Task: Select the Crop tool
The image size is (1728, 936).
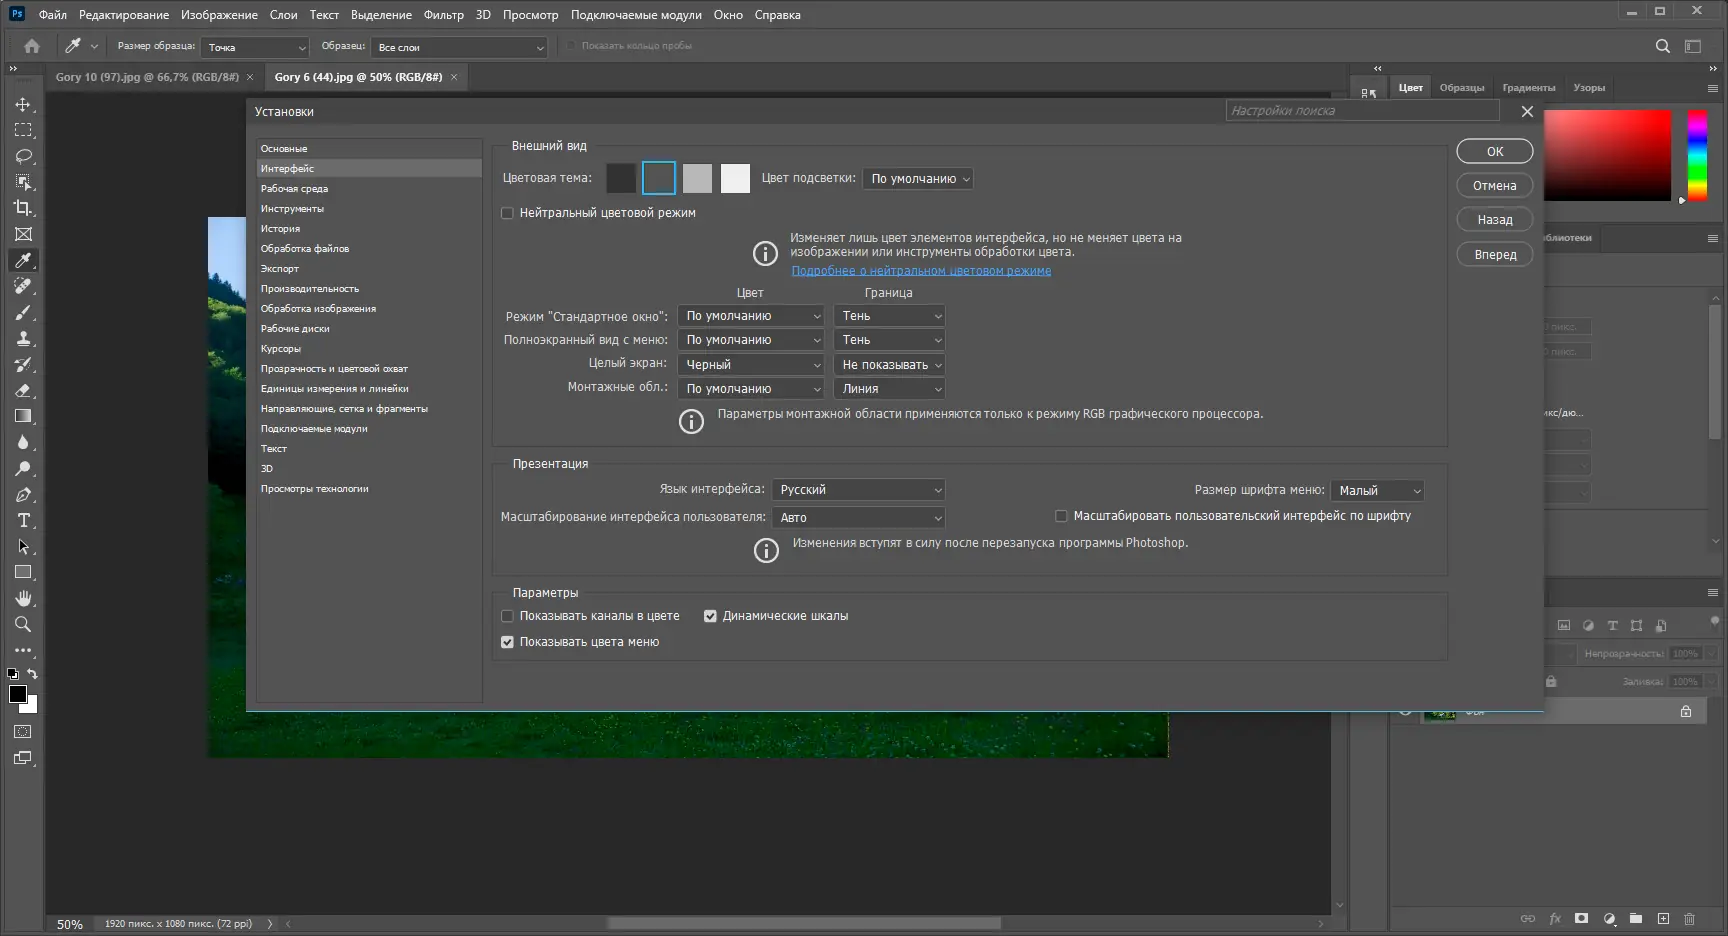Action: tap(23, 208)
